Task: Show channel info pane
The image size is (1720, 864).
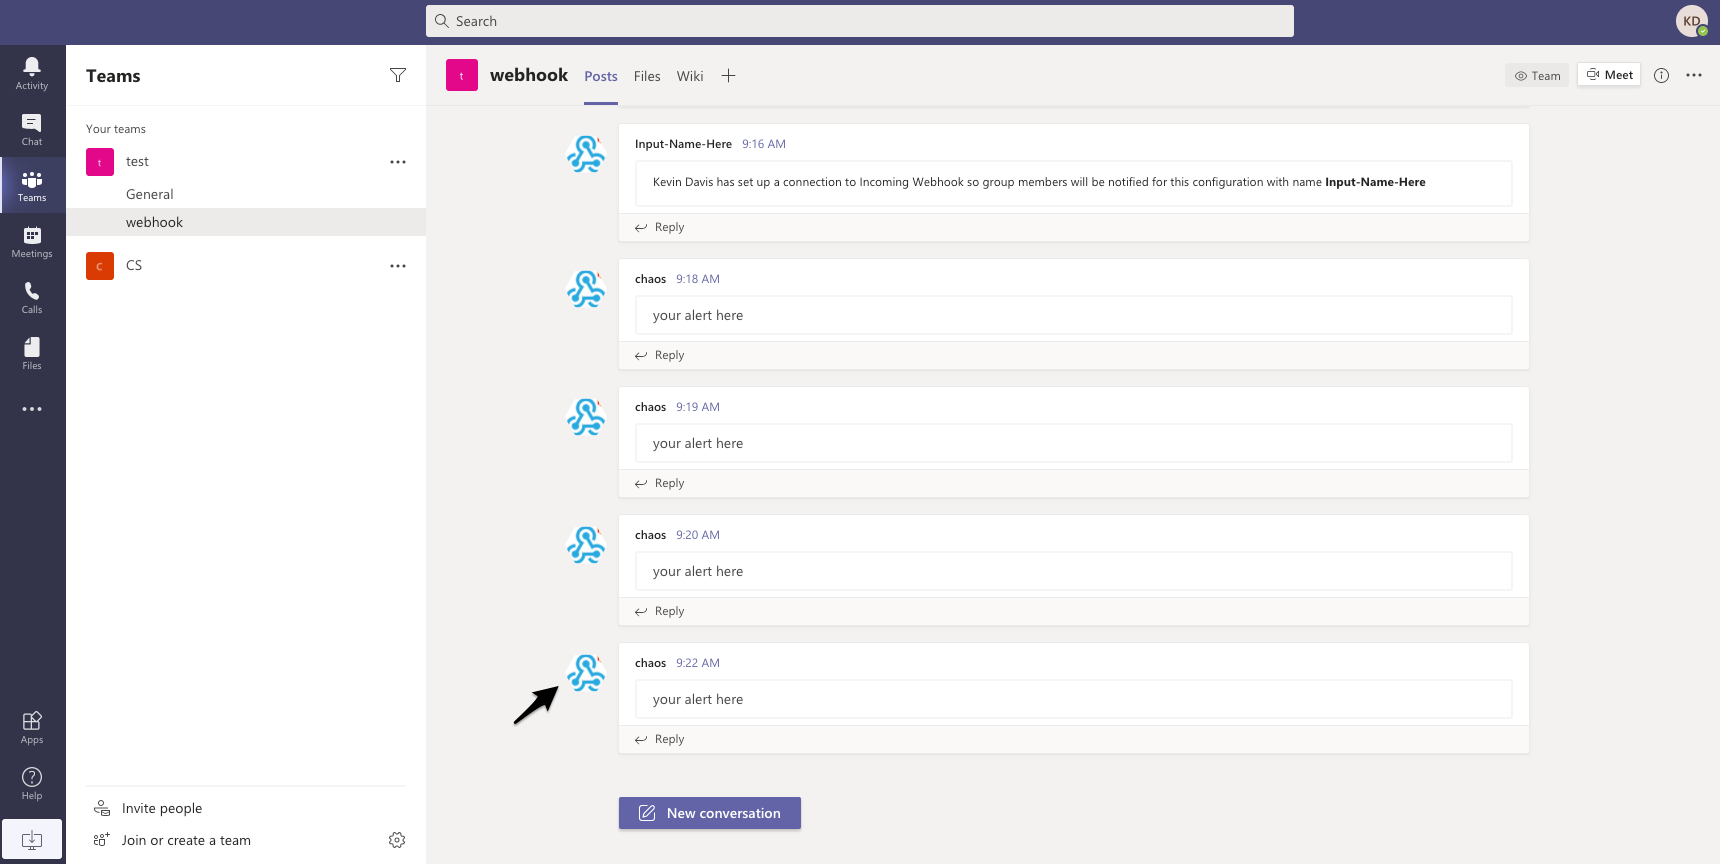Action: coord(1661,75)
